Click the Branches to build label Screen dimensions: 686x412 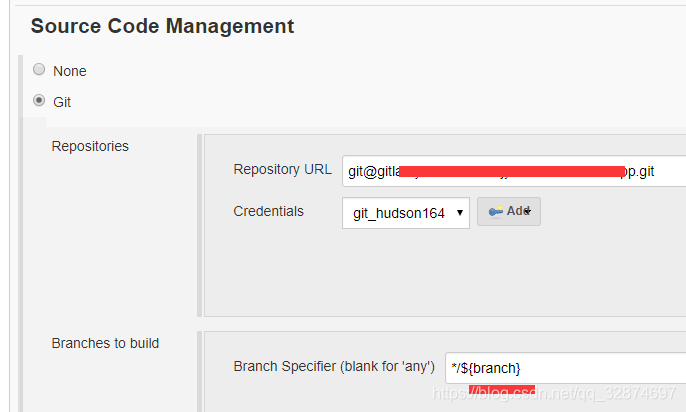pyautogui.click(x=105, y=343)
